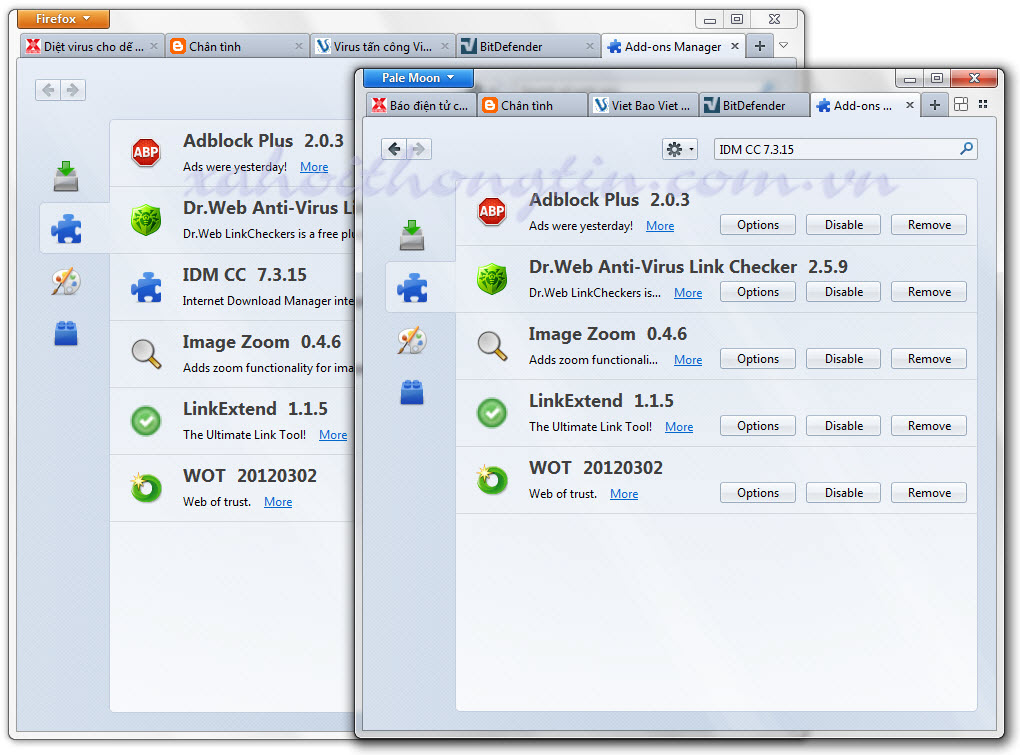
Task: Open the Firefox application menu
Action: point(63,19)
